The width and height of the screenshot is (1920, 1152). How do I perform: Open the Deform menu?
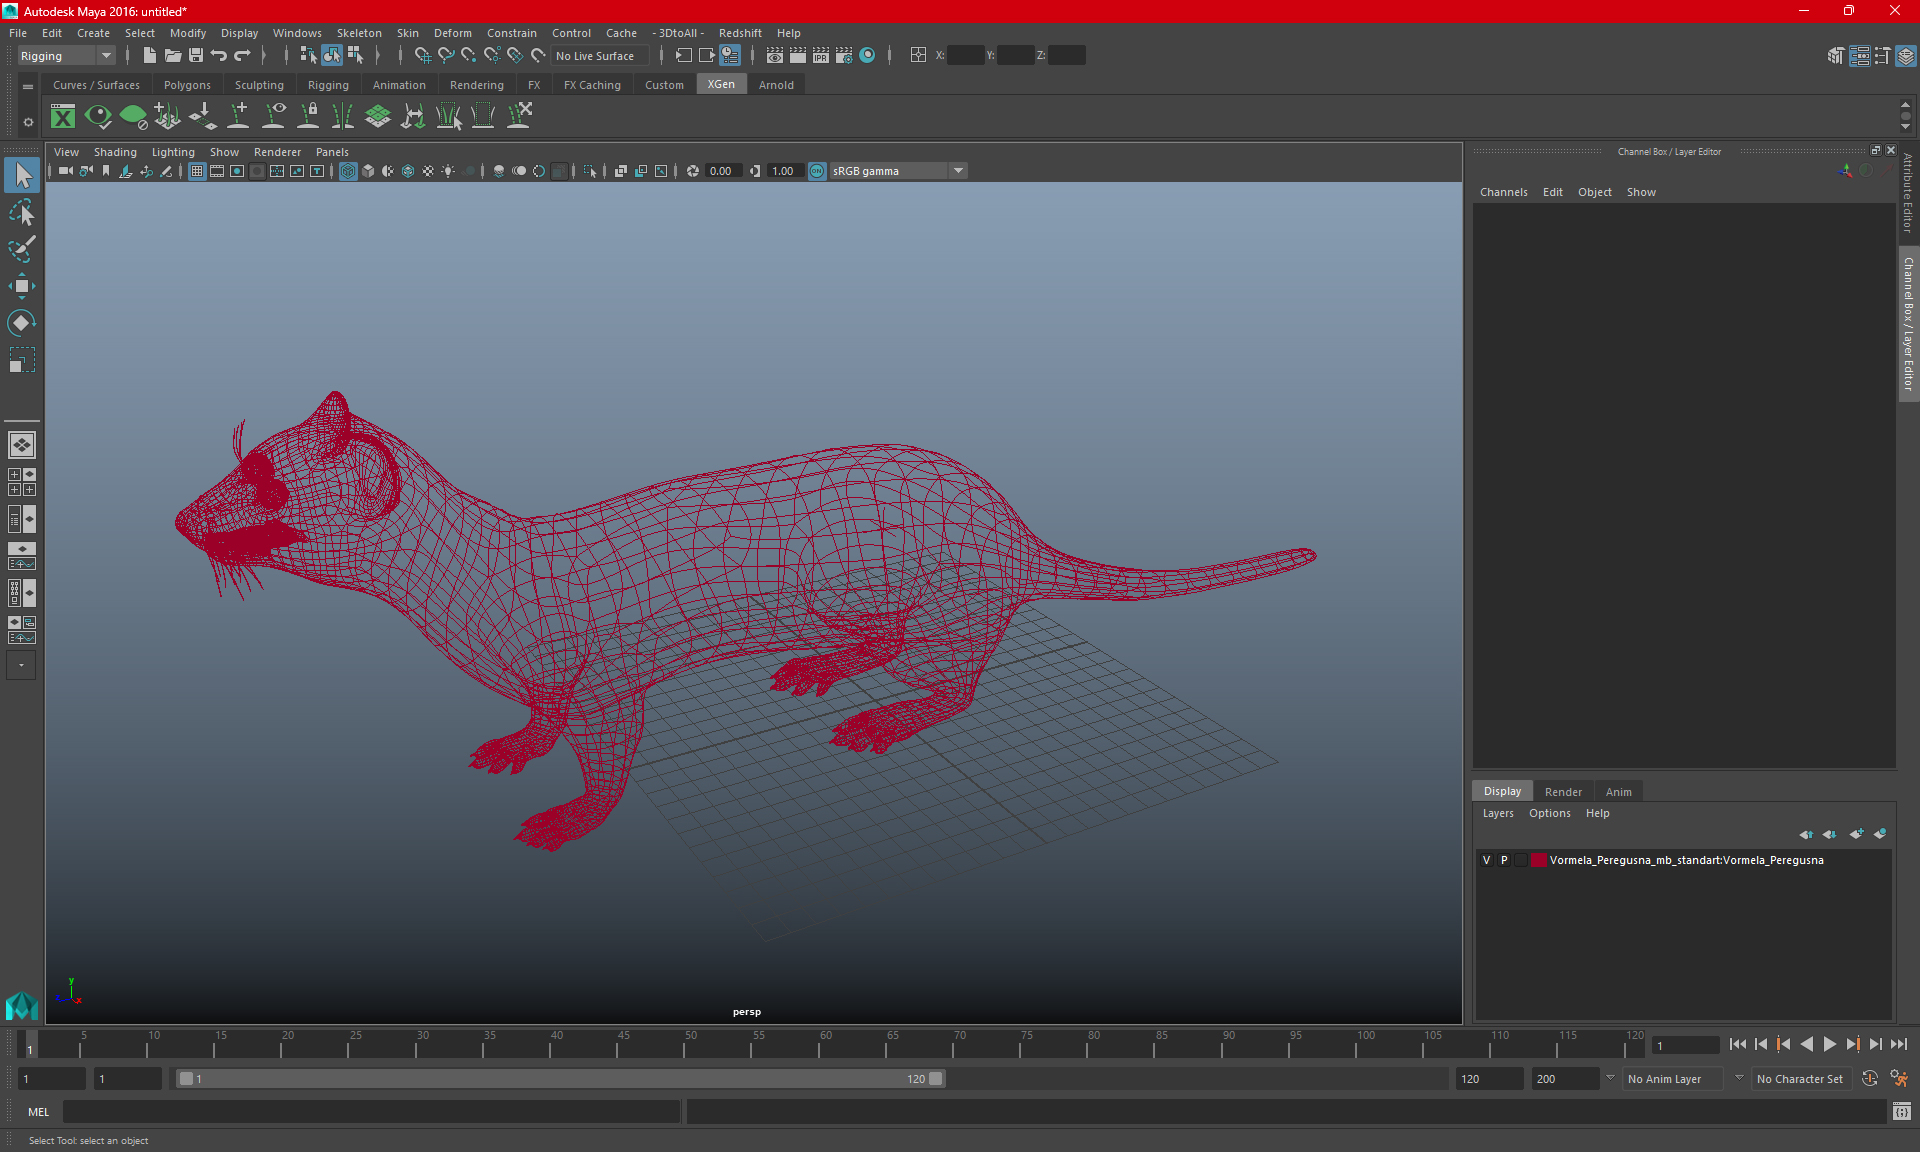[452, 33]
